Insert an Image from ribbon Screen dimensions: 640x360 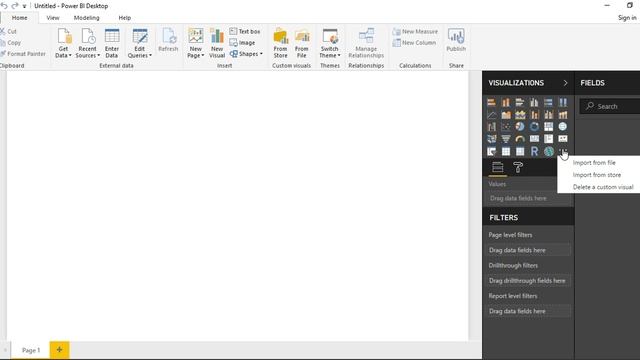click(x=242, y=42)
